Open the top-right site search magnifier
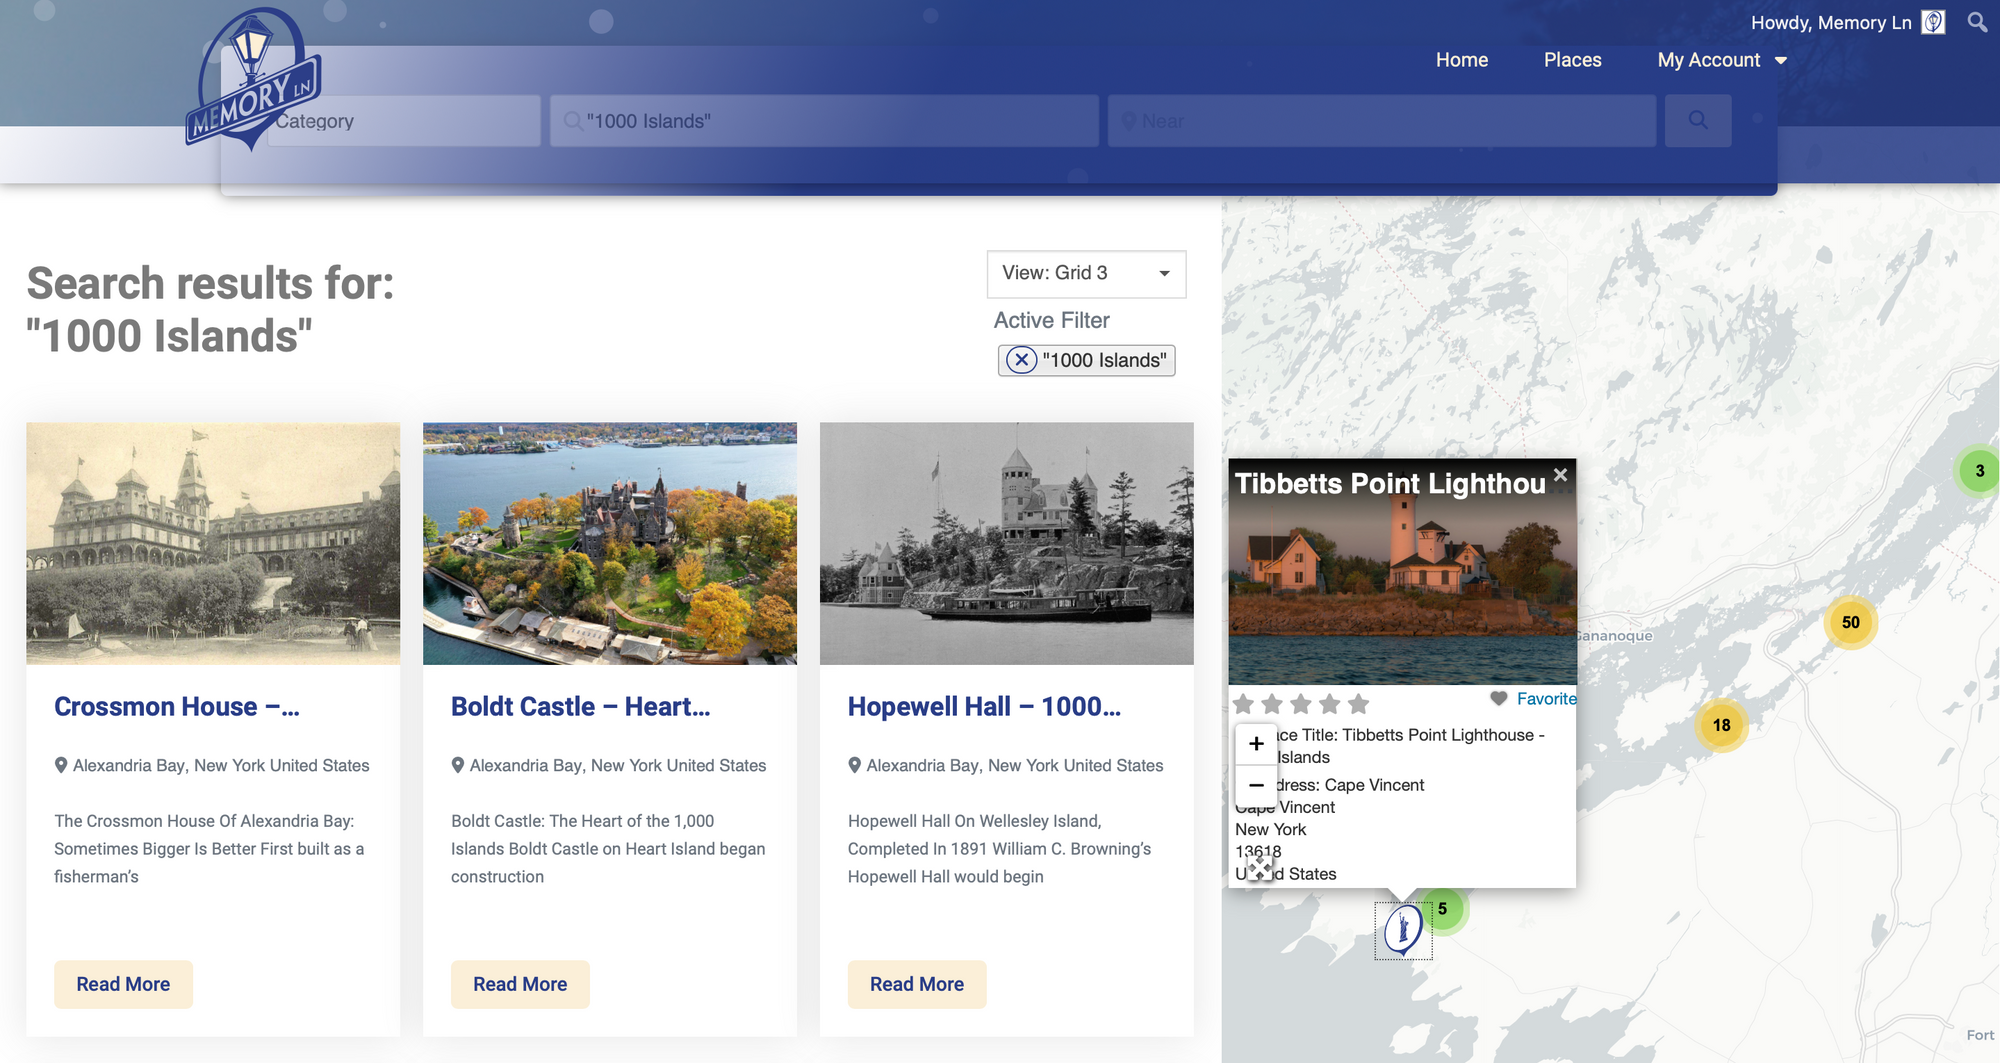Screen dimensions: 2000x1063 point(1977,22)
